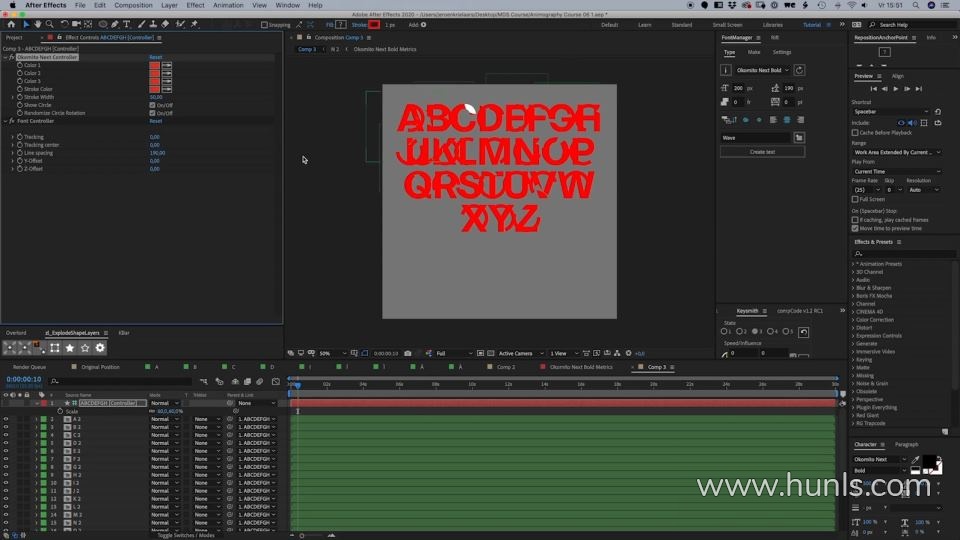Switch to the Render Queue tab
960x540 pixels.
29,367
